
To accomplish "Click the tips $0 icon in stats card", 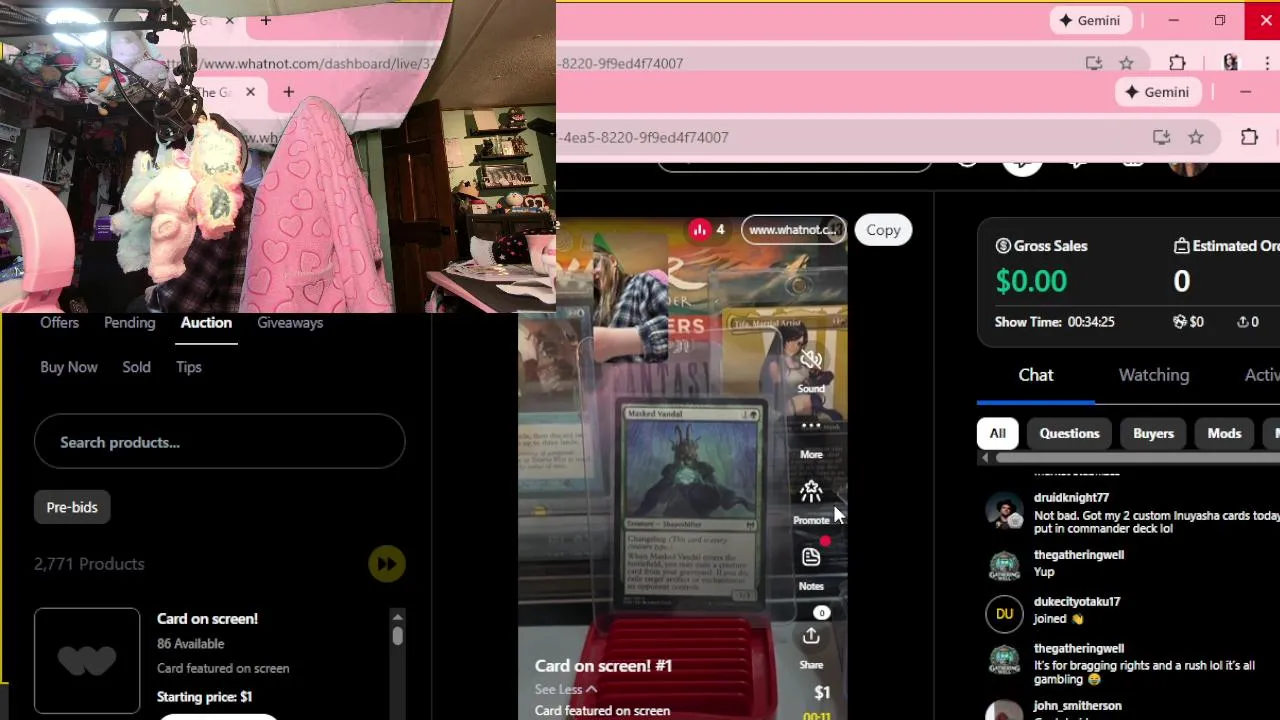I will 1180,322.
